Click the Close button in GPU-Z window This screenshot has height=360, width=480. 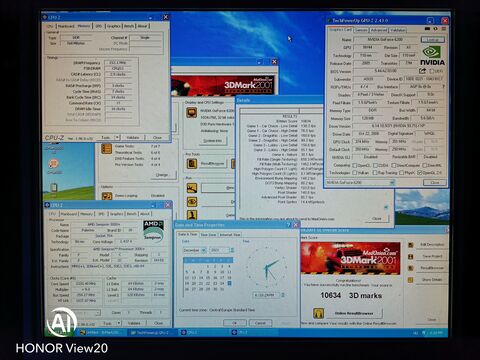click(435, 183)
